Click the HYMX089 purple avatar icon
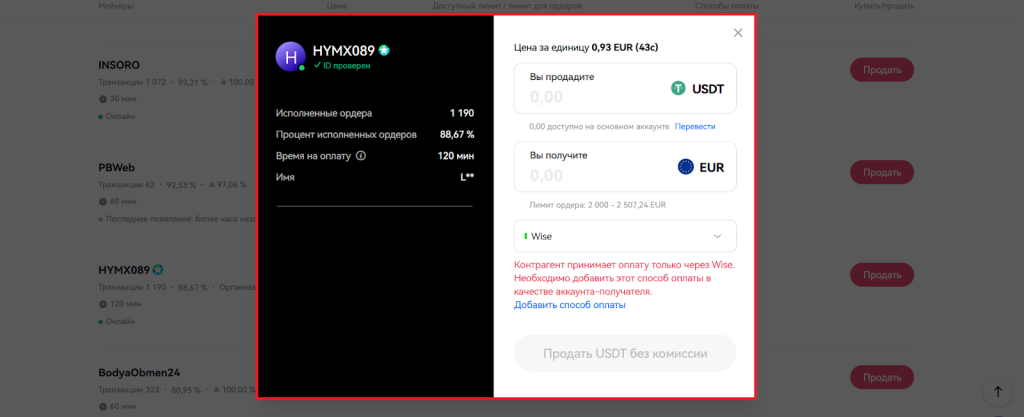 (x=290, y=57)
